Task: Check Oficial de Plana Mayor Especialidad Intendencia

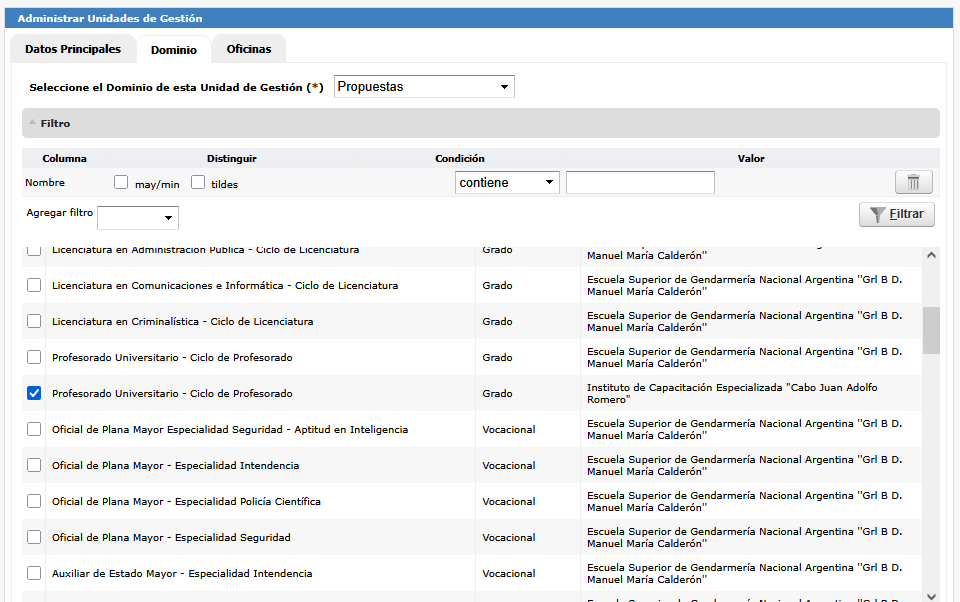Action: pyautogui.click(x=34, y=465)
